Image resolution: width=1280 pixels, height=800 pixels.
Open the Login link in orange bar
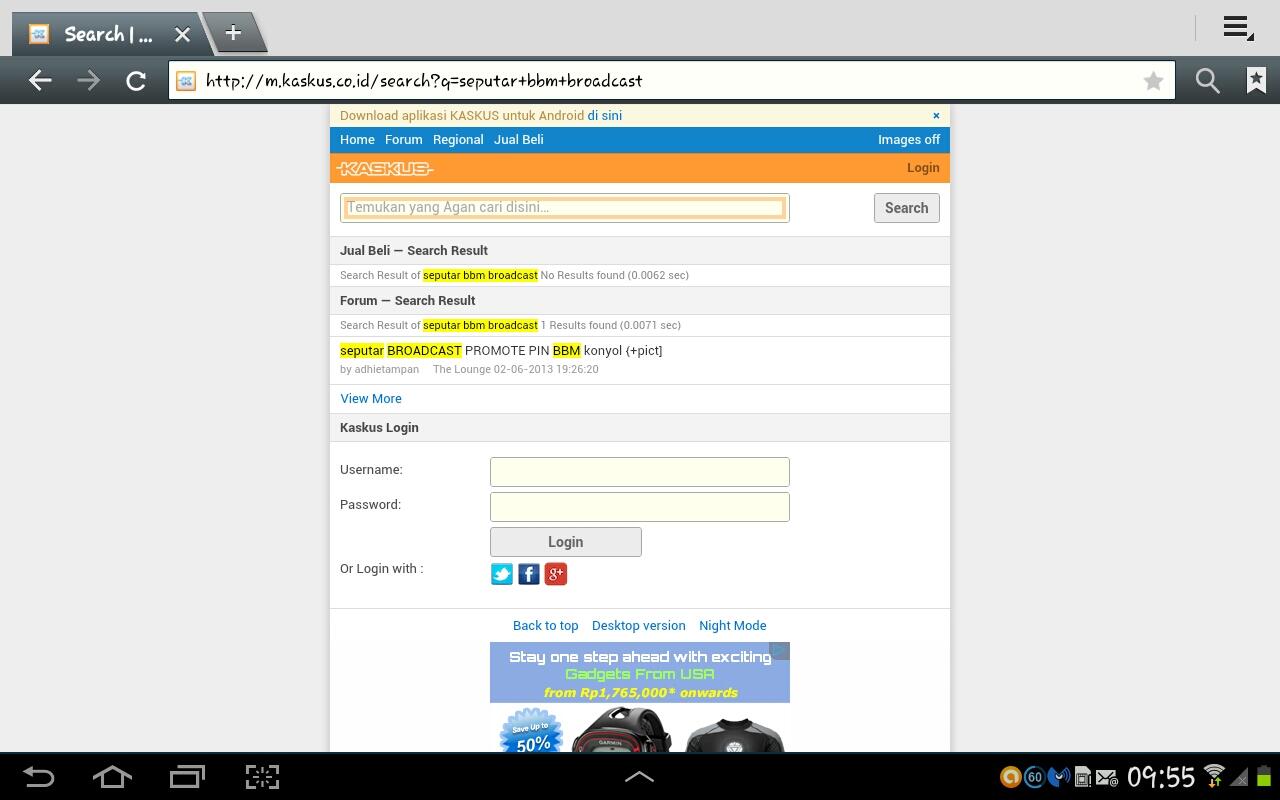pyautogui.click(x=923, y=167)
